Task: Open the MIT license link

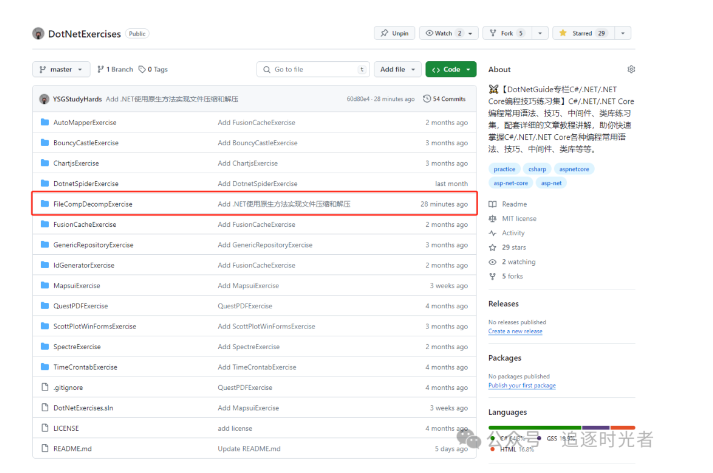Action: 512,219
